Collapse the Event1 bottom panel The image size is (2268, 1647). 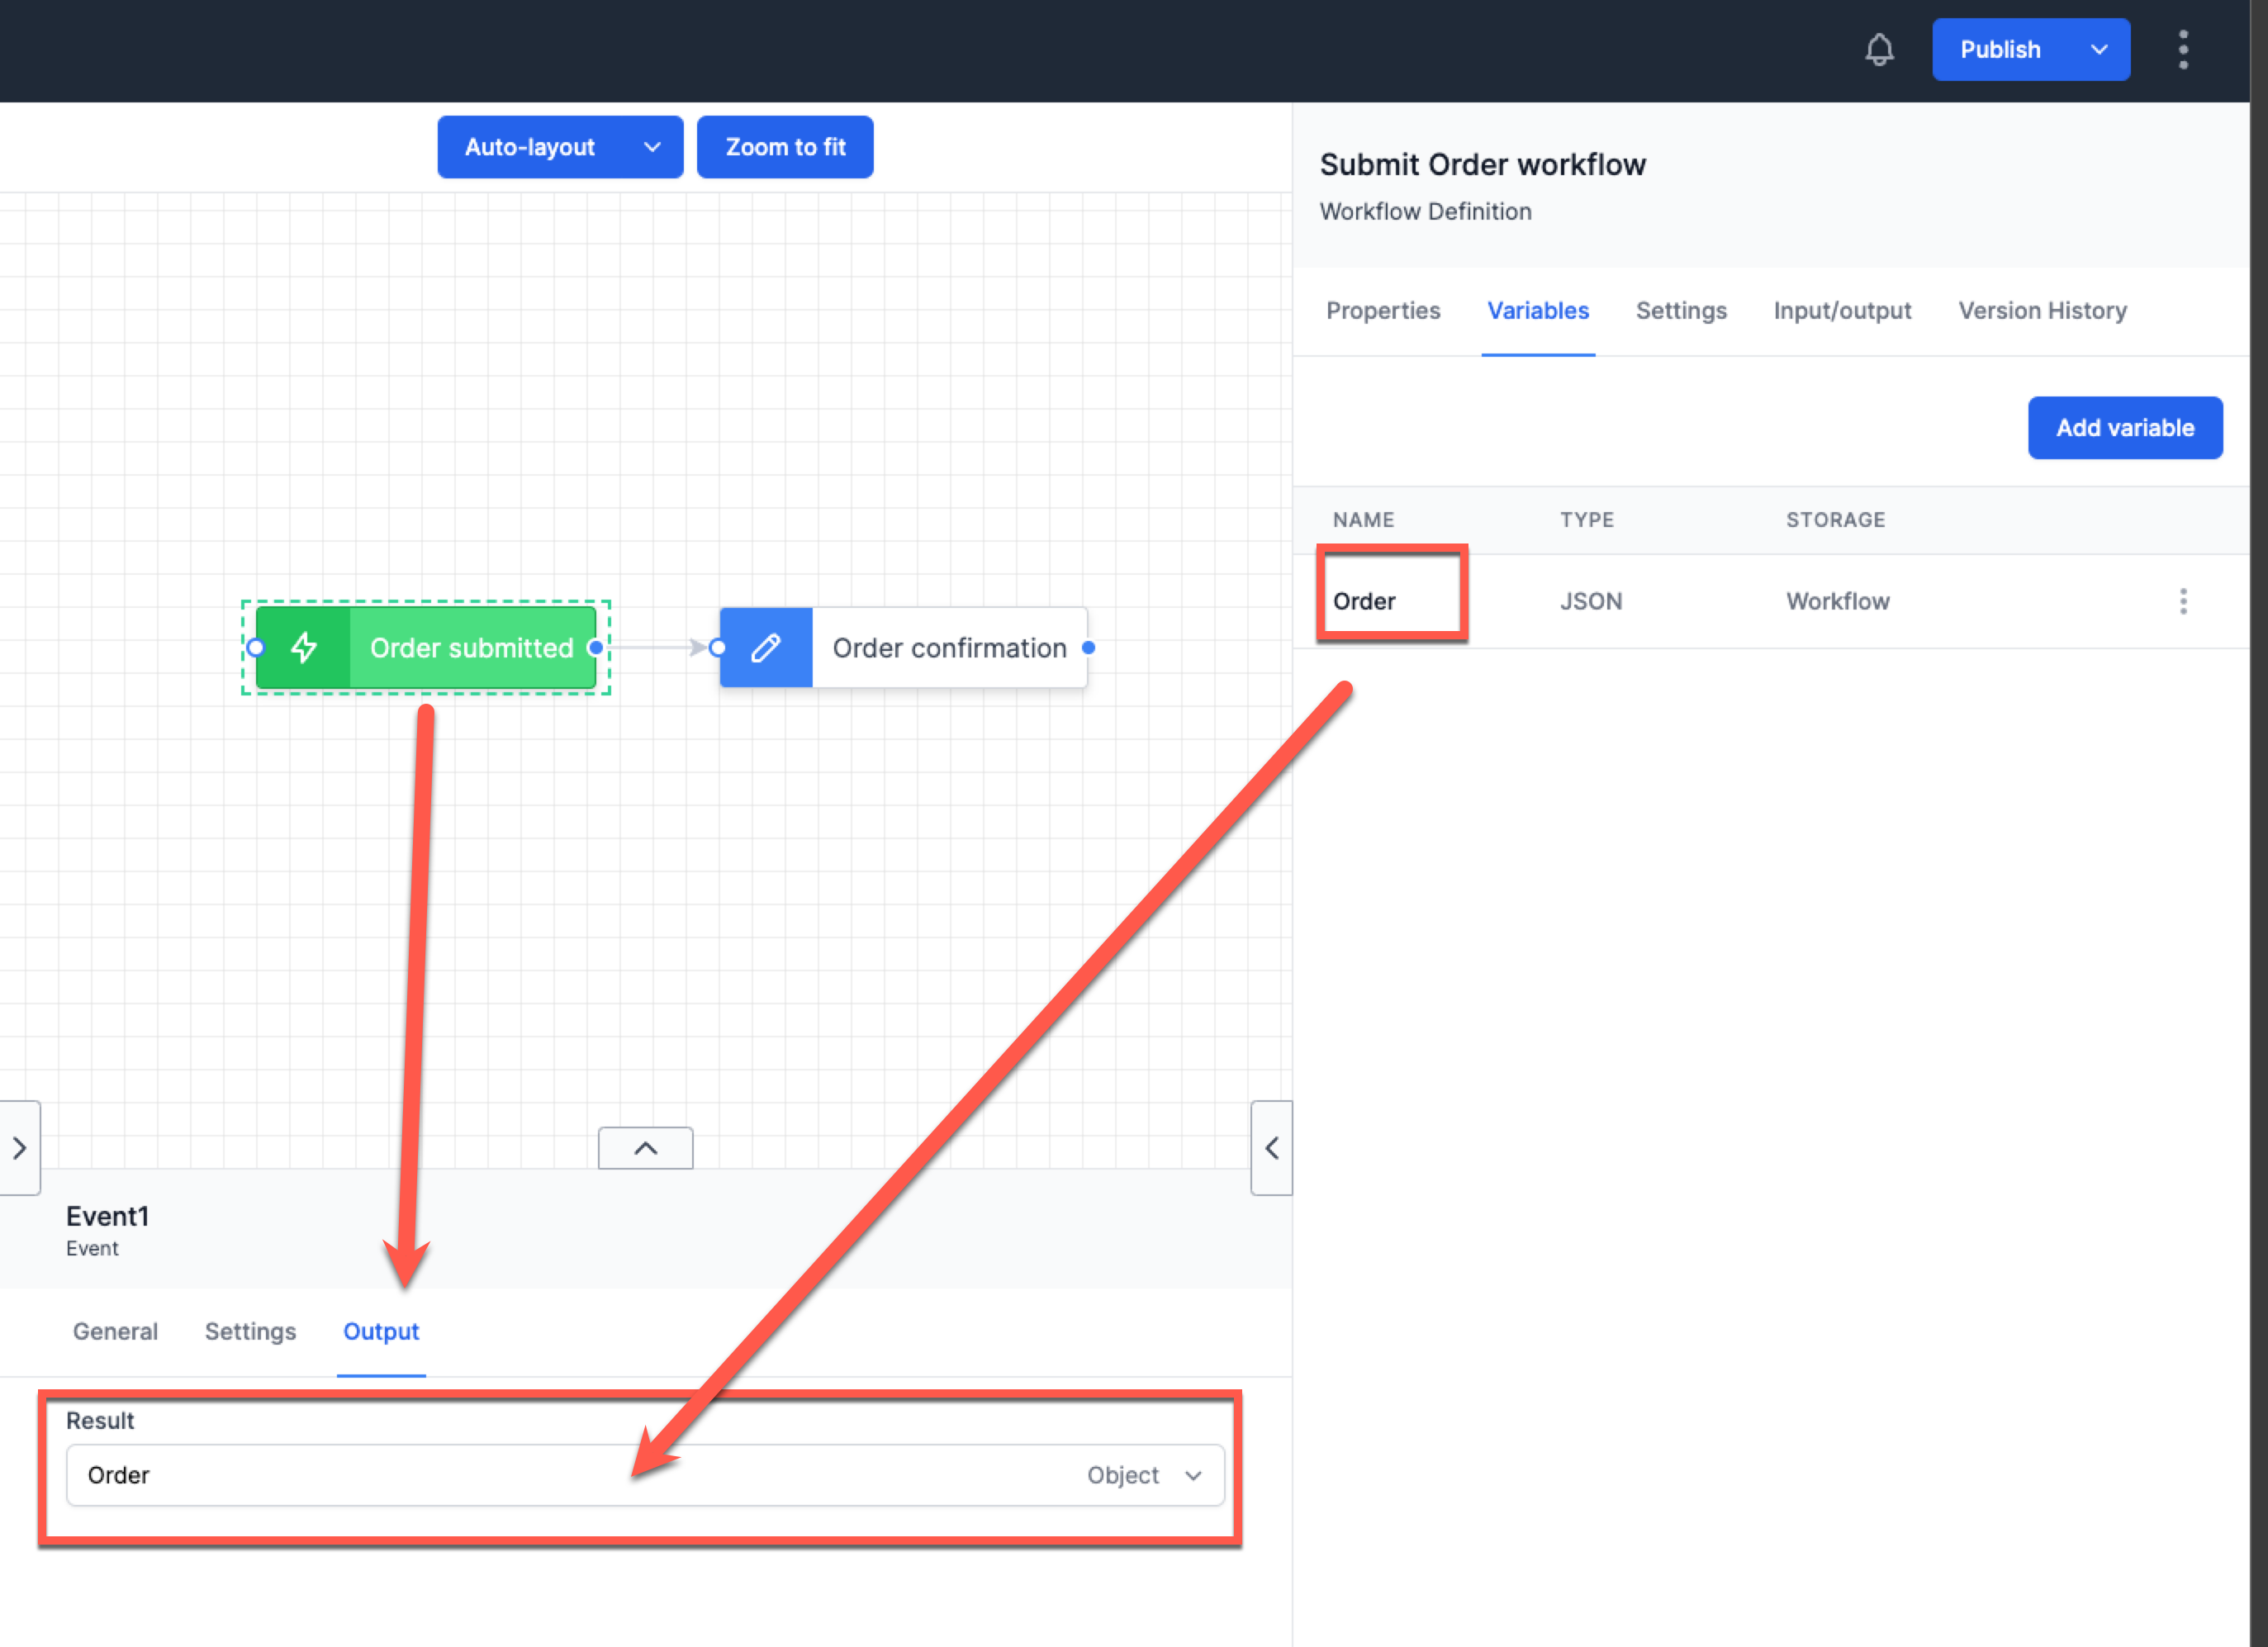tap(645, 1148)
